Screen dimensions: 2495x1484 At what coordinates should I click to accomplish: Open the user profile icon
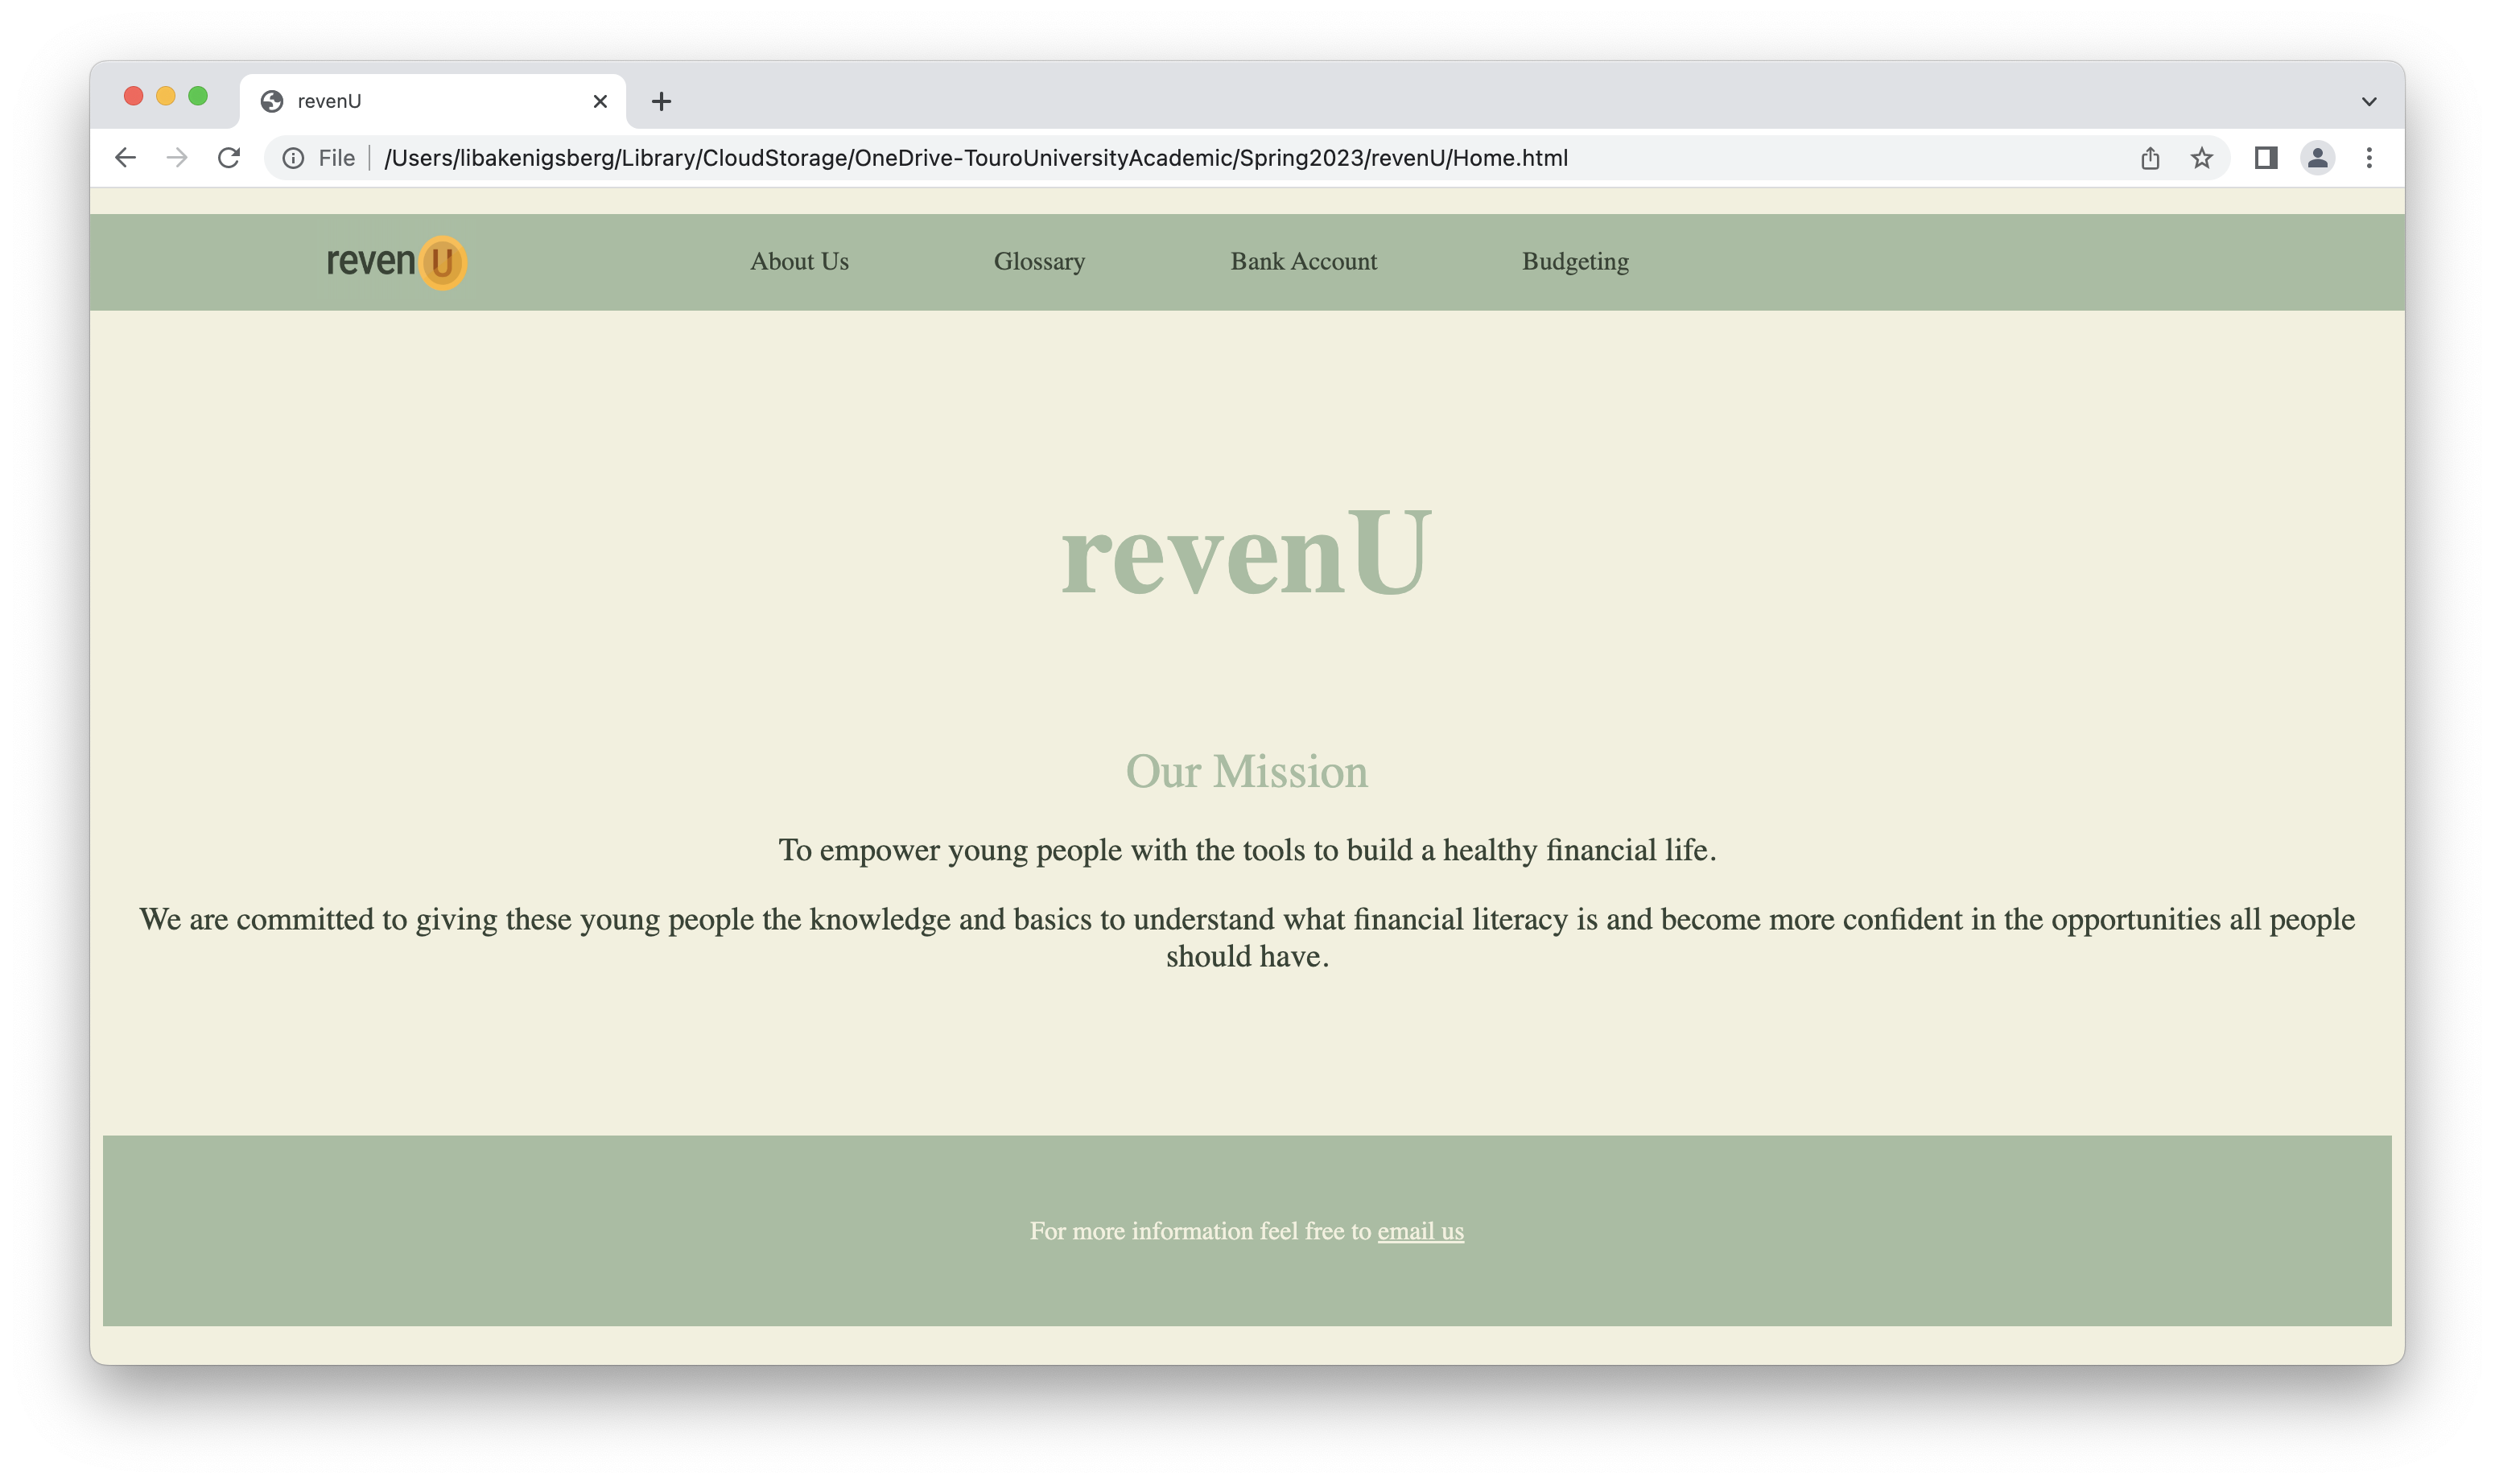2317,158
